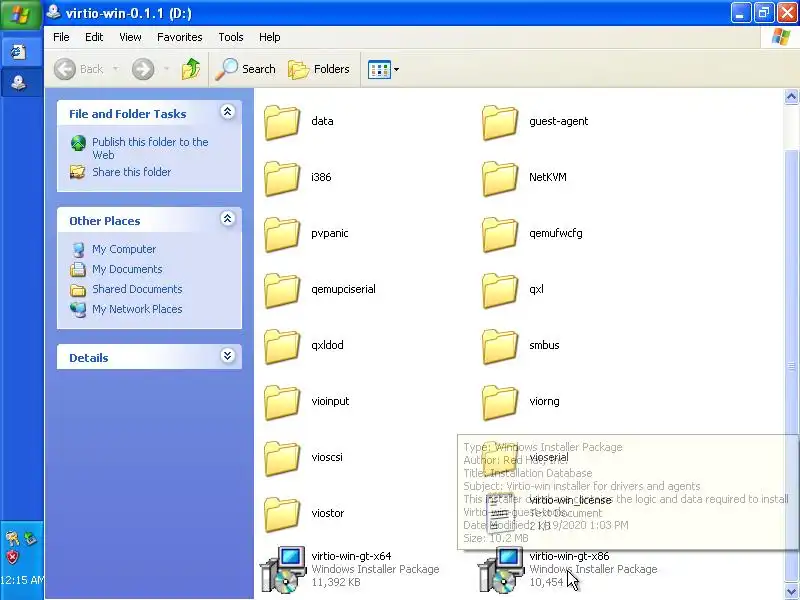Image resolution: width=800 pixels, height=600 pixels.
Task: Open the Back history dropdown arrow
Action: (116, 69)
